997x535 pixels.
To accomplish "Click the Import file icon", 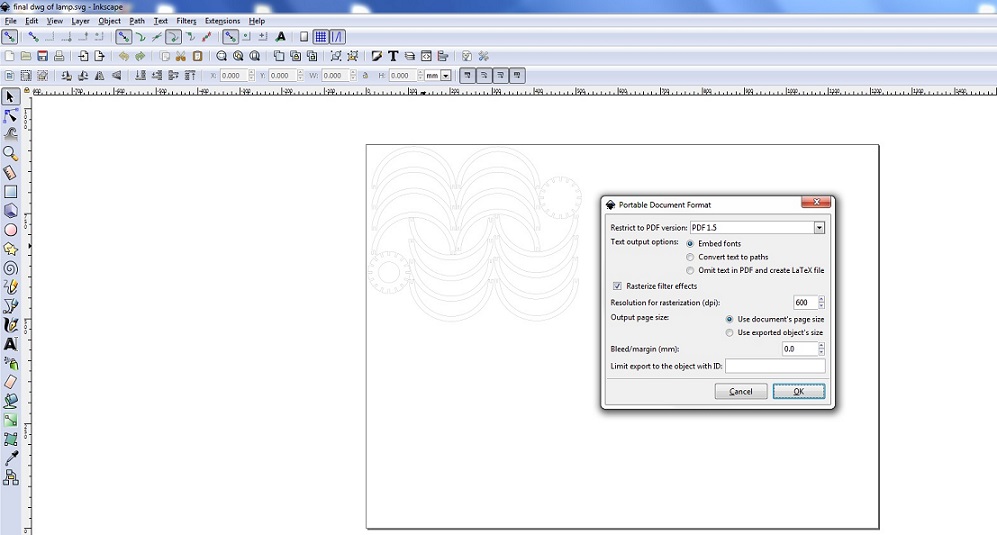I will (x=83, y=56).
